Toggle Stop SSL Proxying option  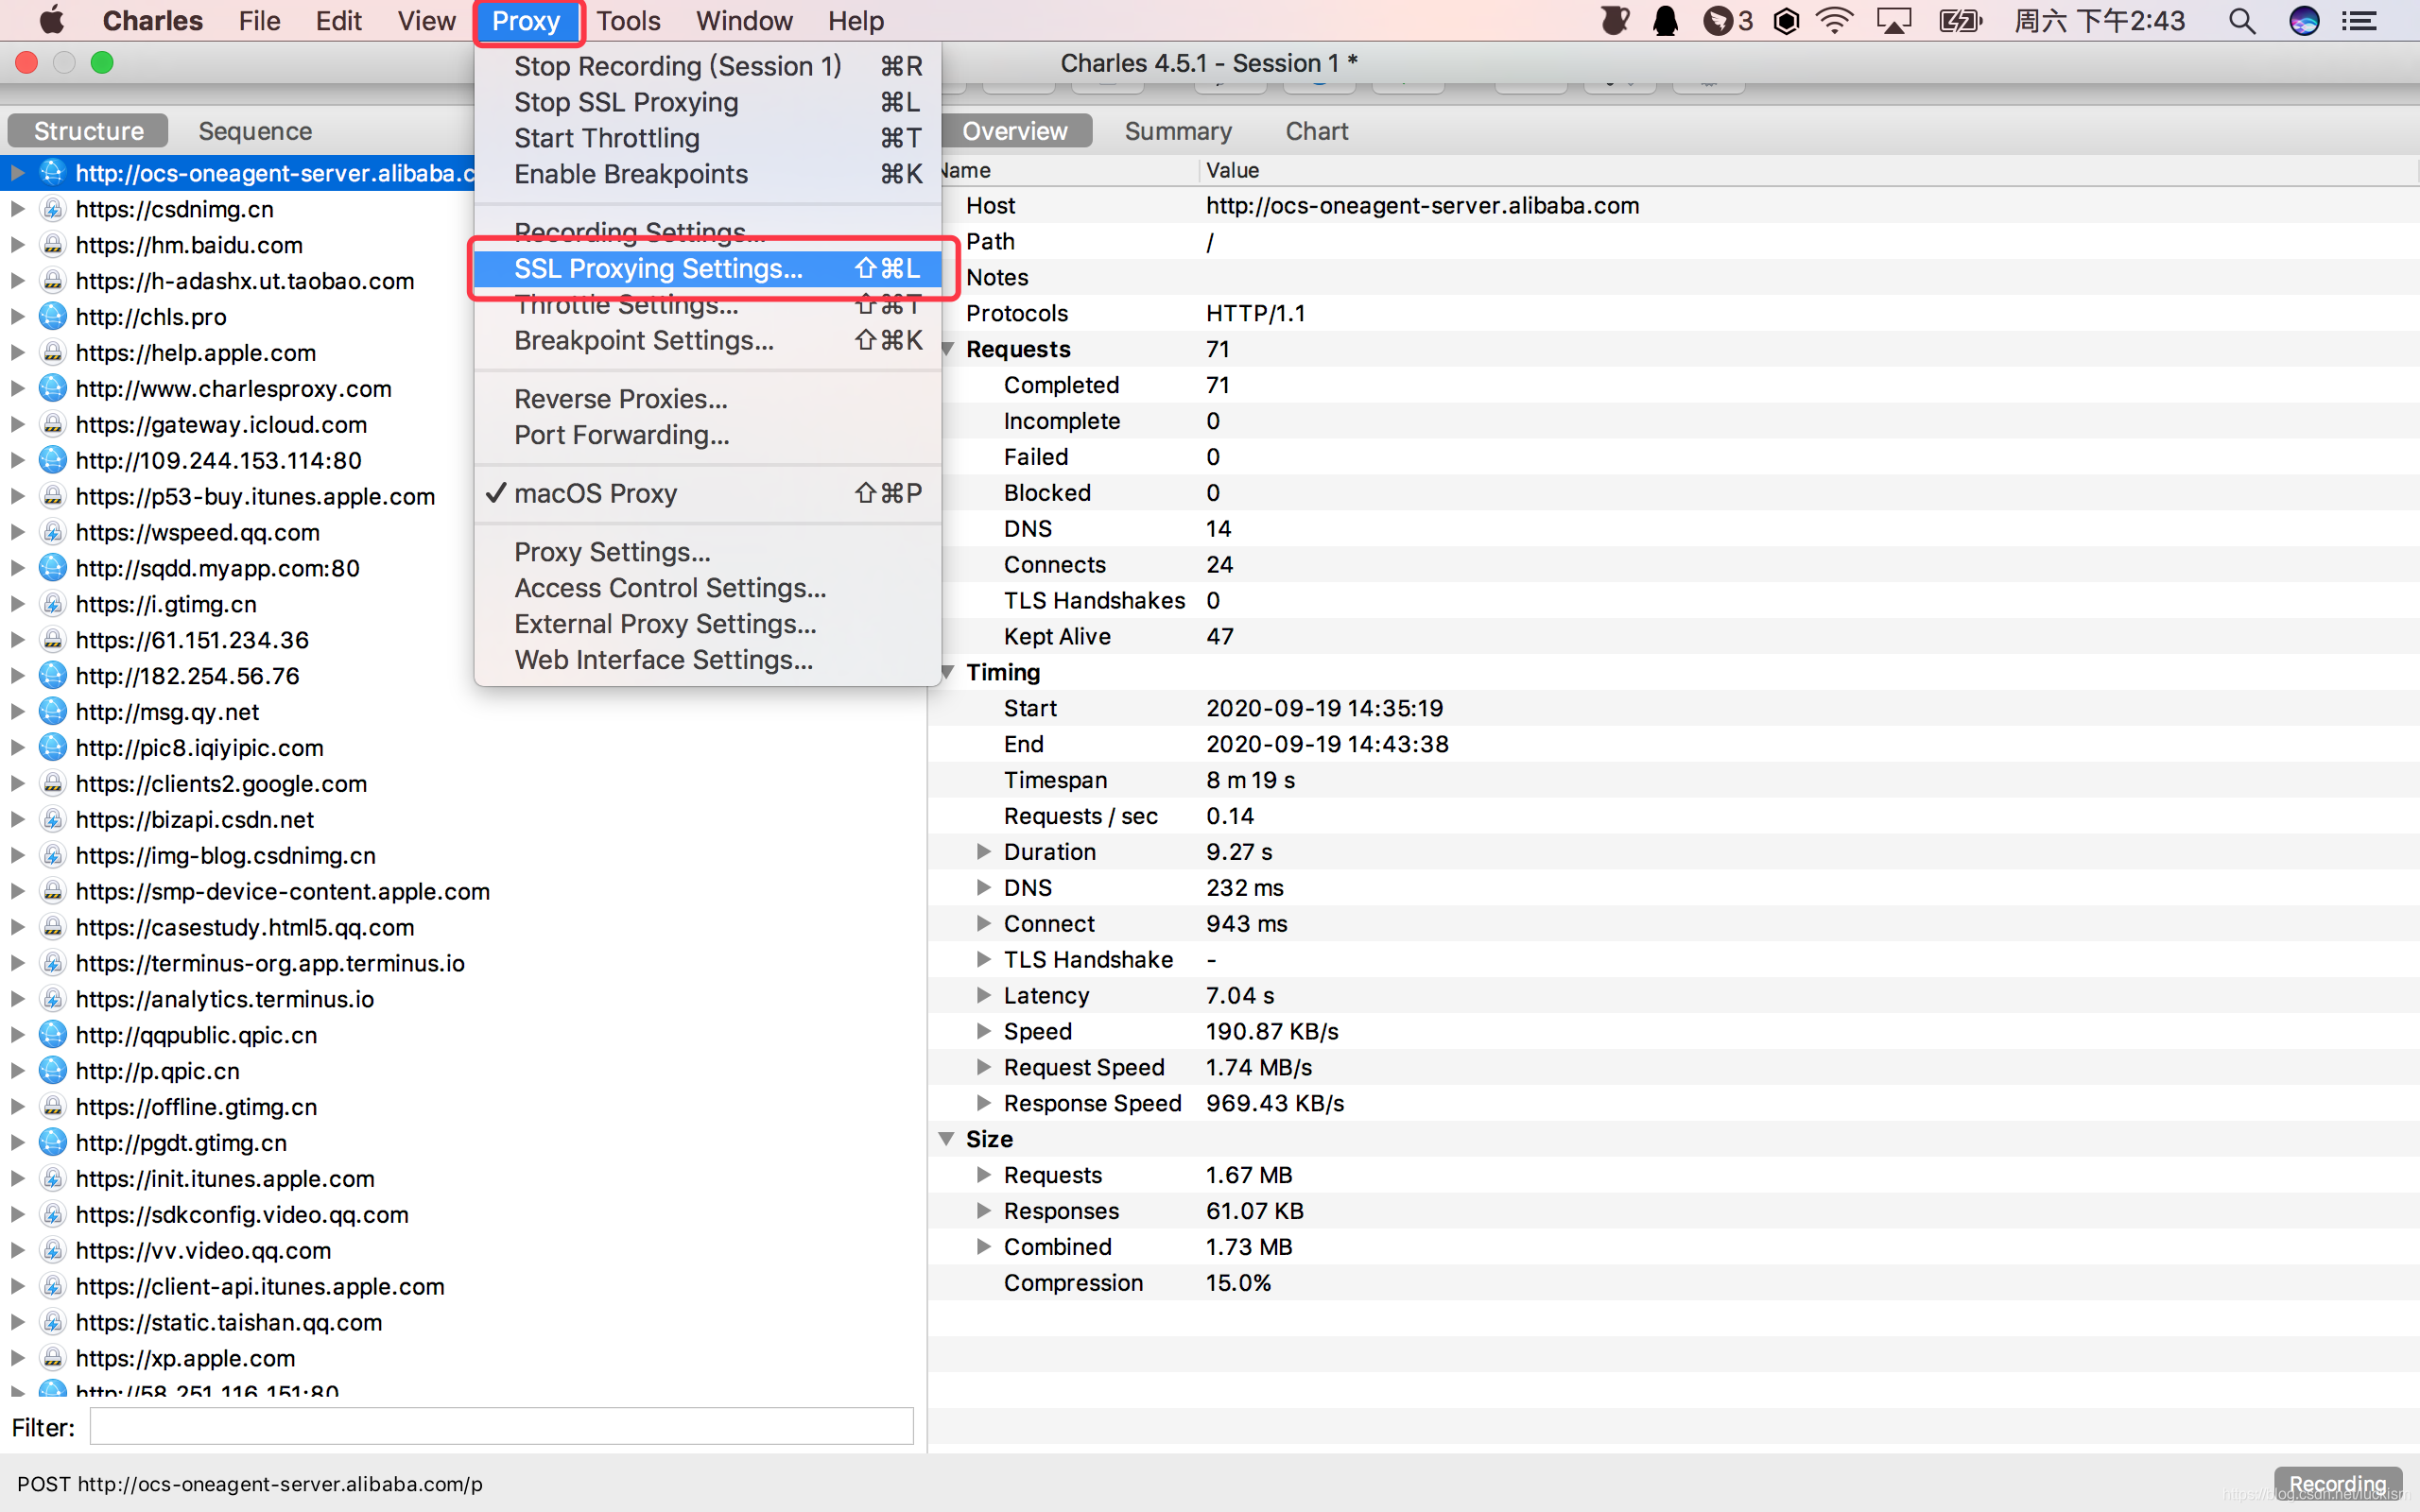pyautogui.click(x=626, y=101)
